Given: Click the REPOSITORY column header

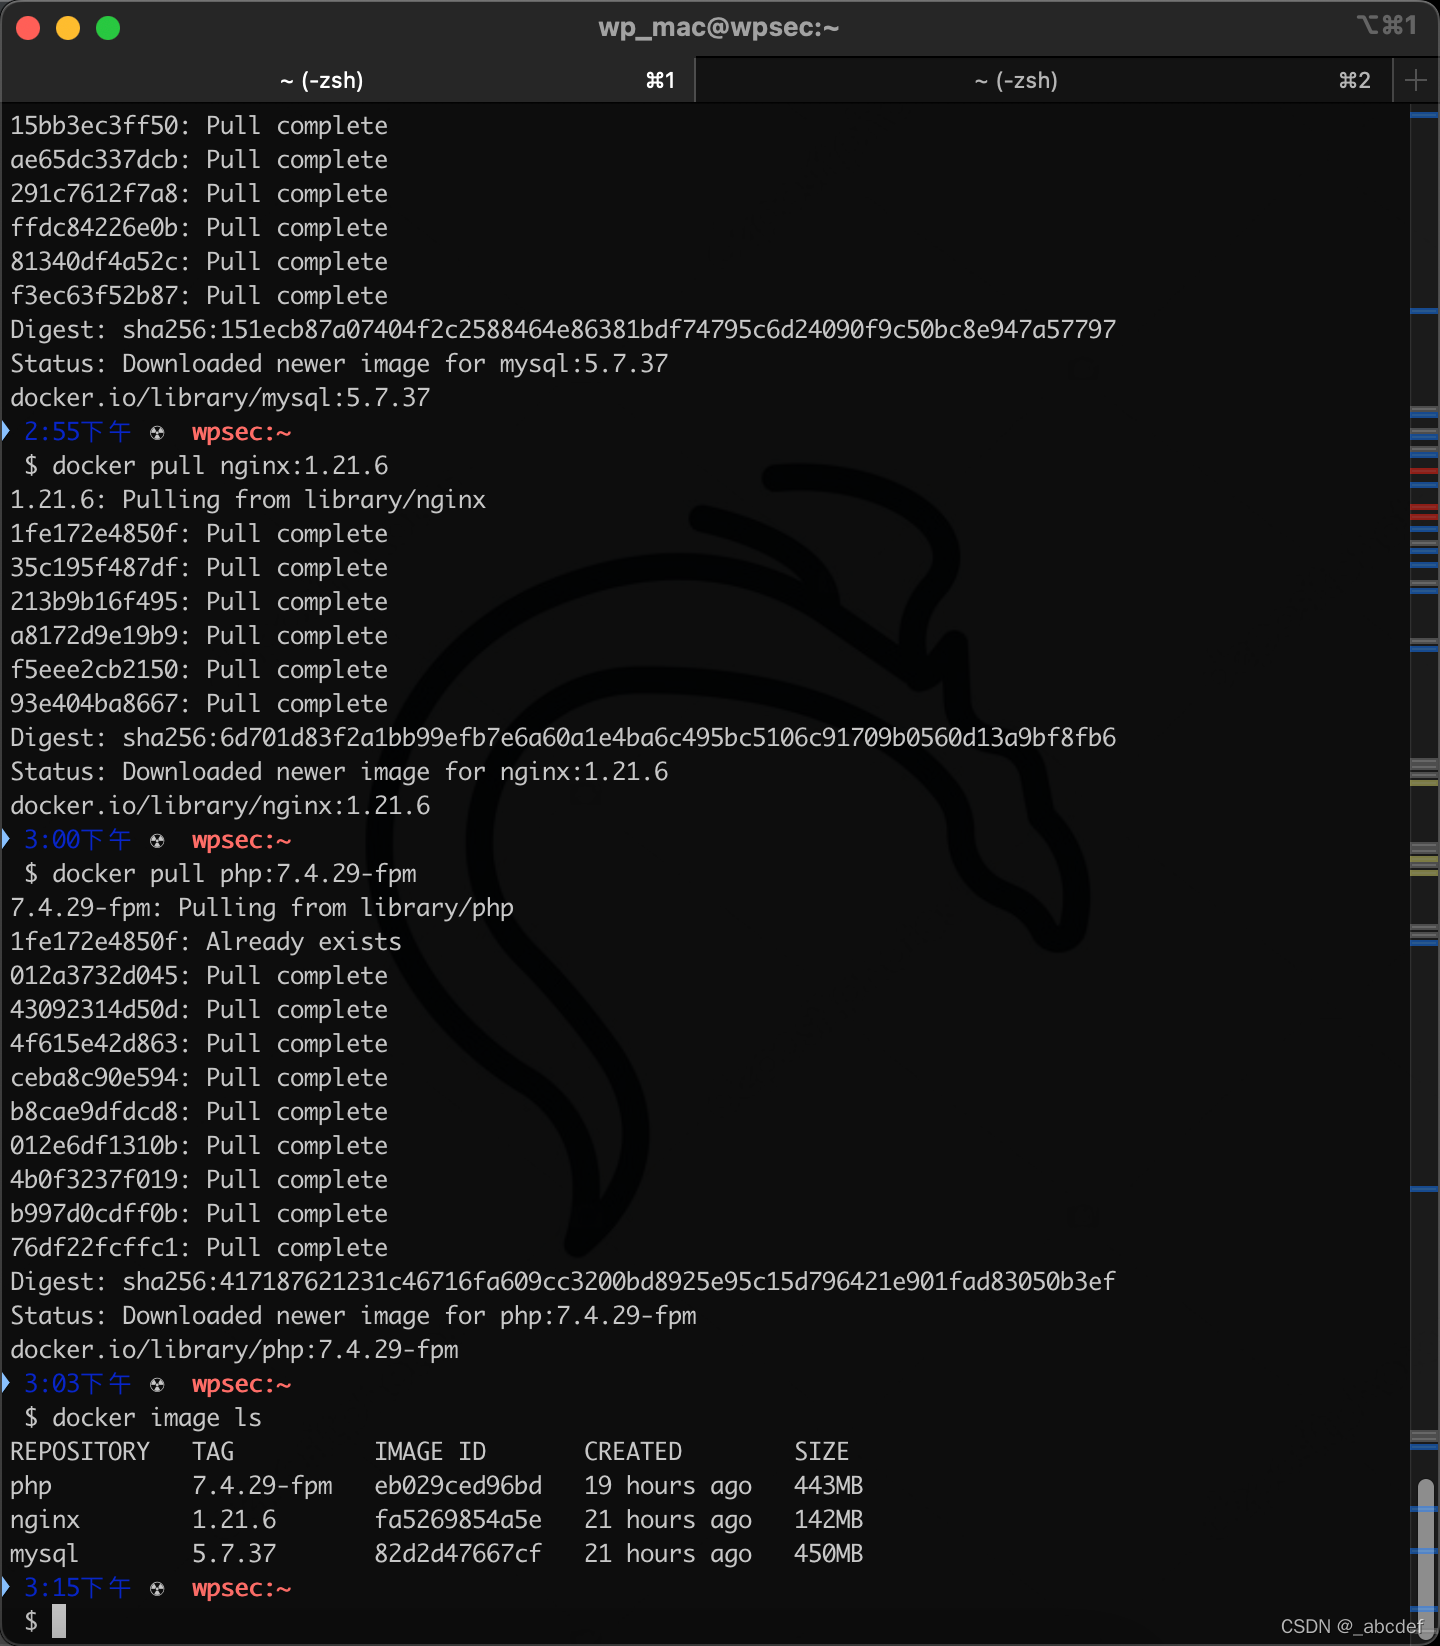Looking at the screenshot, I should point(80,1452).
